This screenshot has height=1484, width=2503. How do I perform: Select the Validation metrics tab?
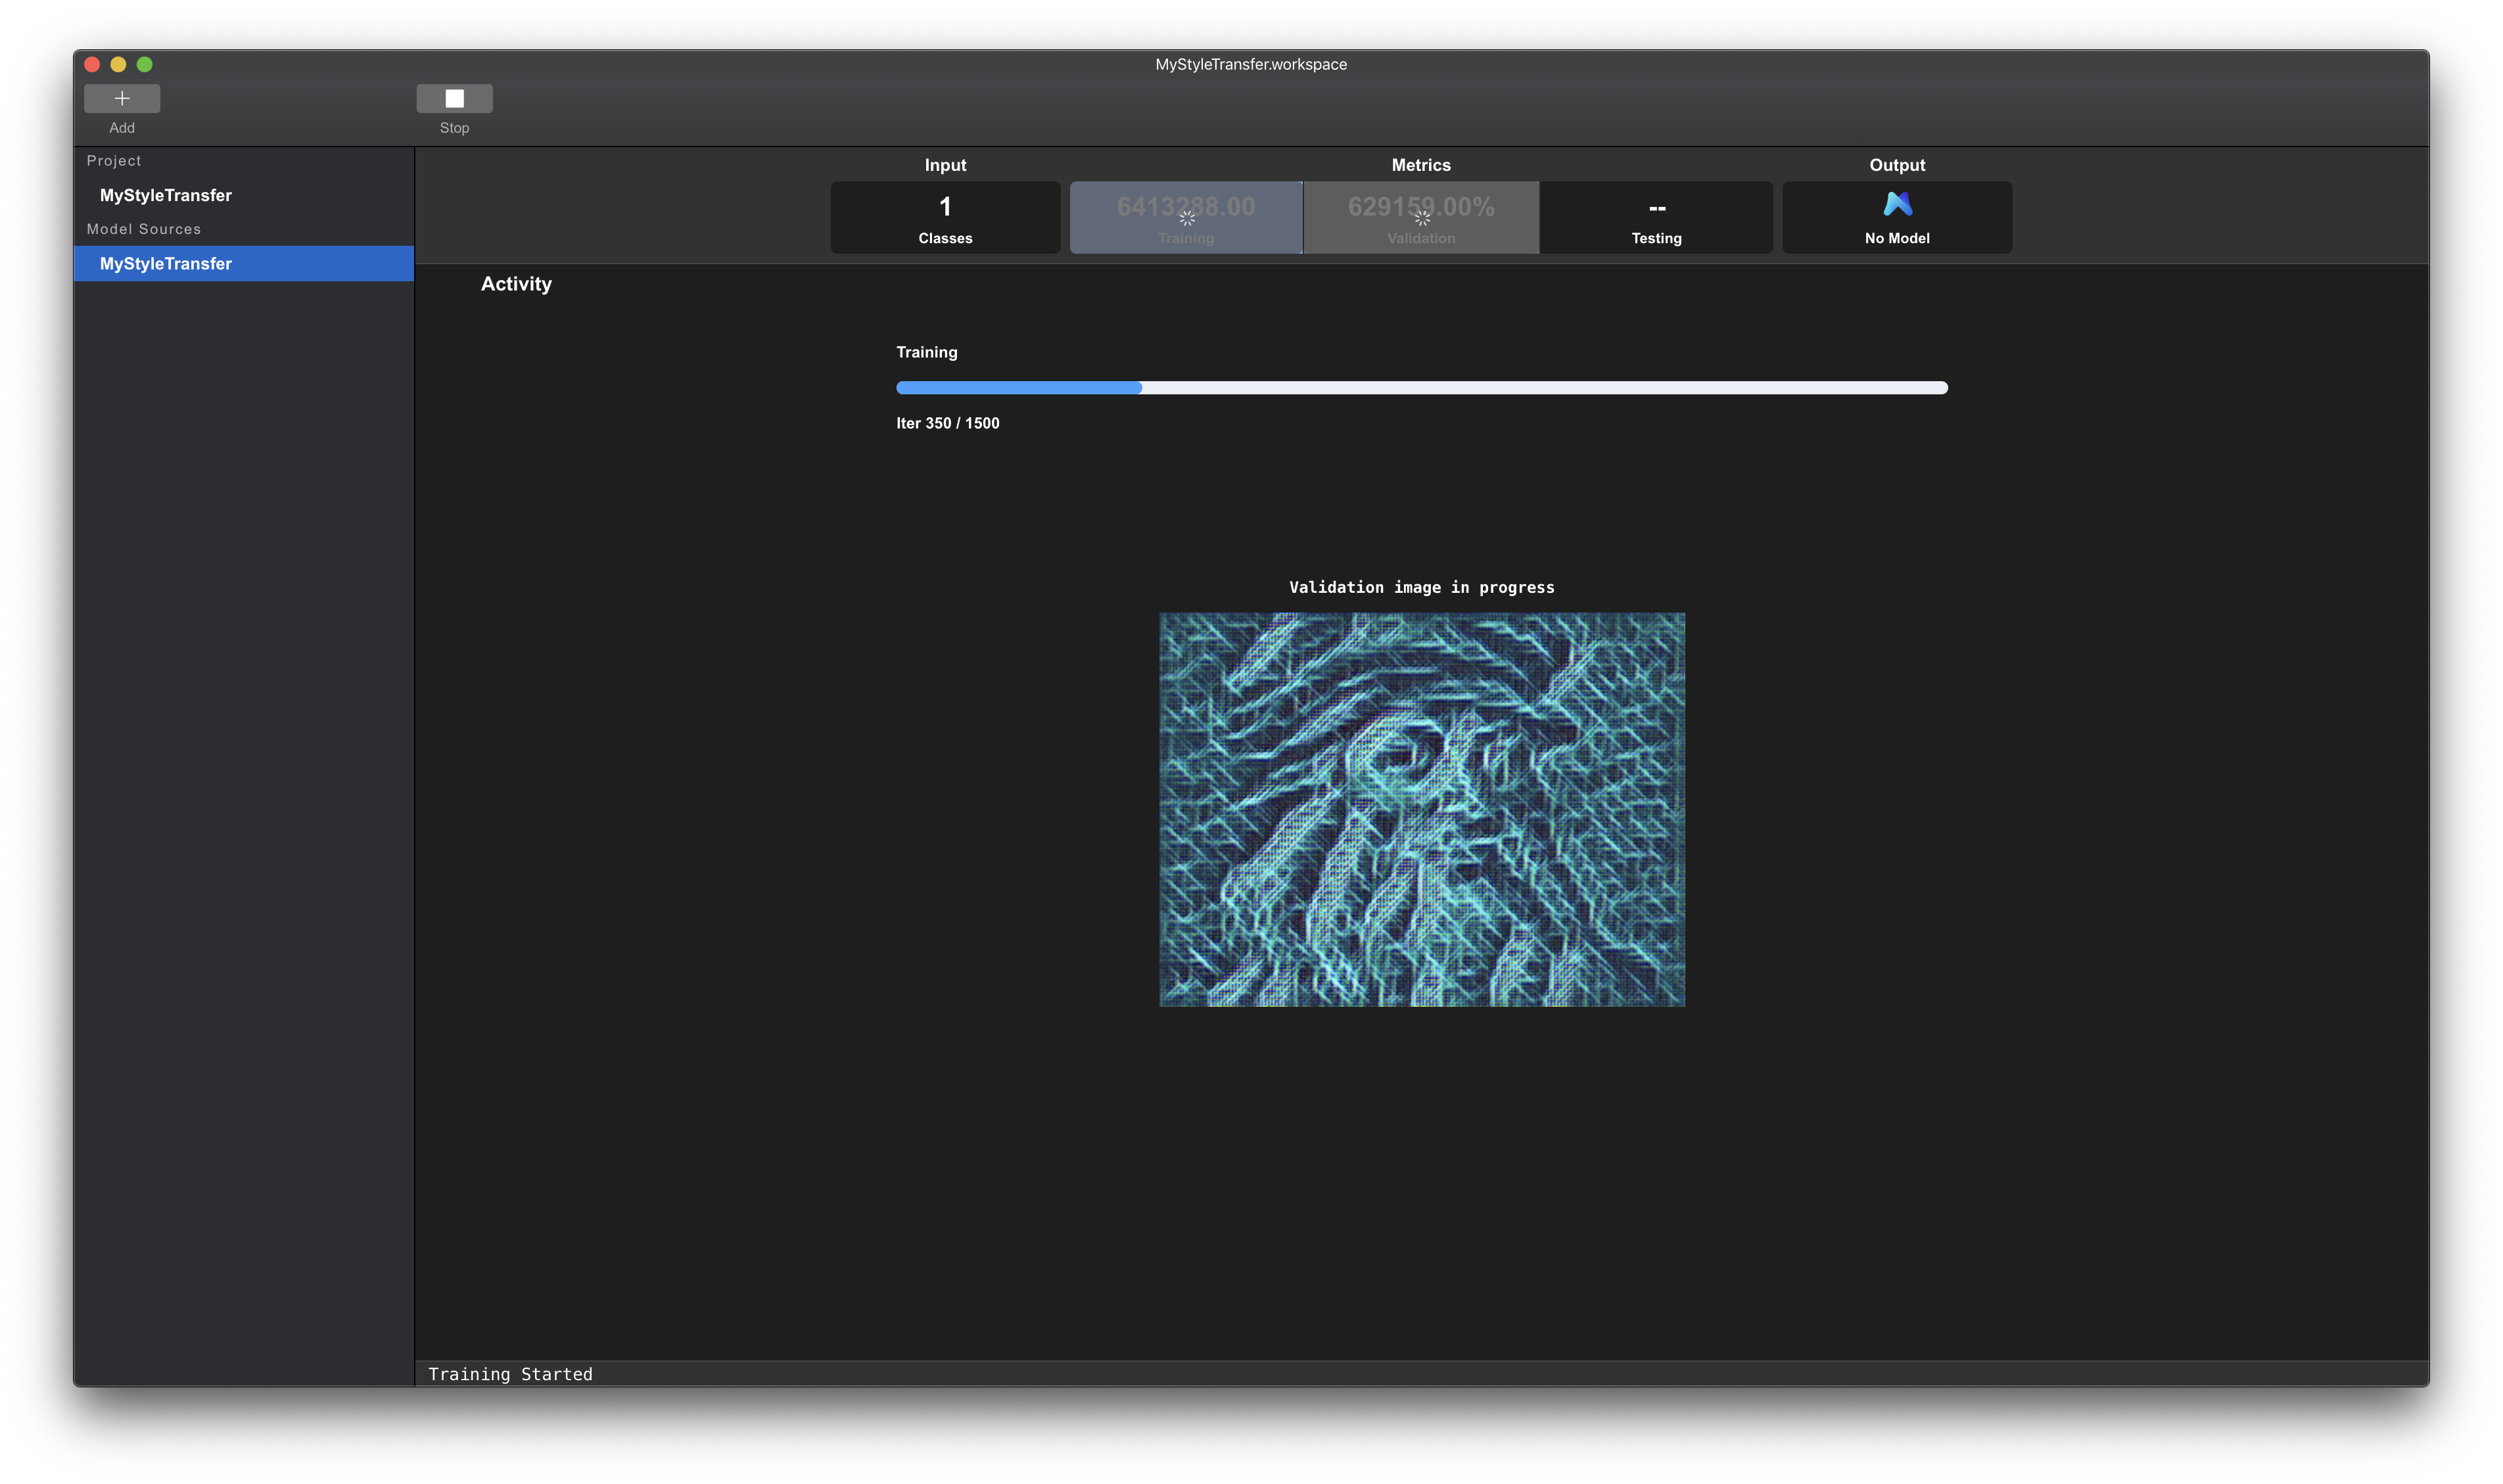[1421, 239]
